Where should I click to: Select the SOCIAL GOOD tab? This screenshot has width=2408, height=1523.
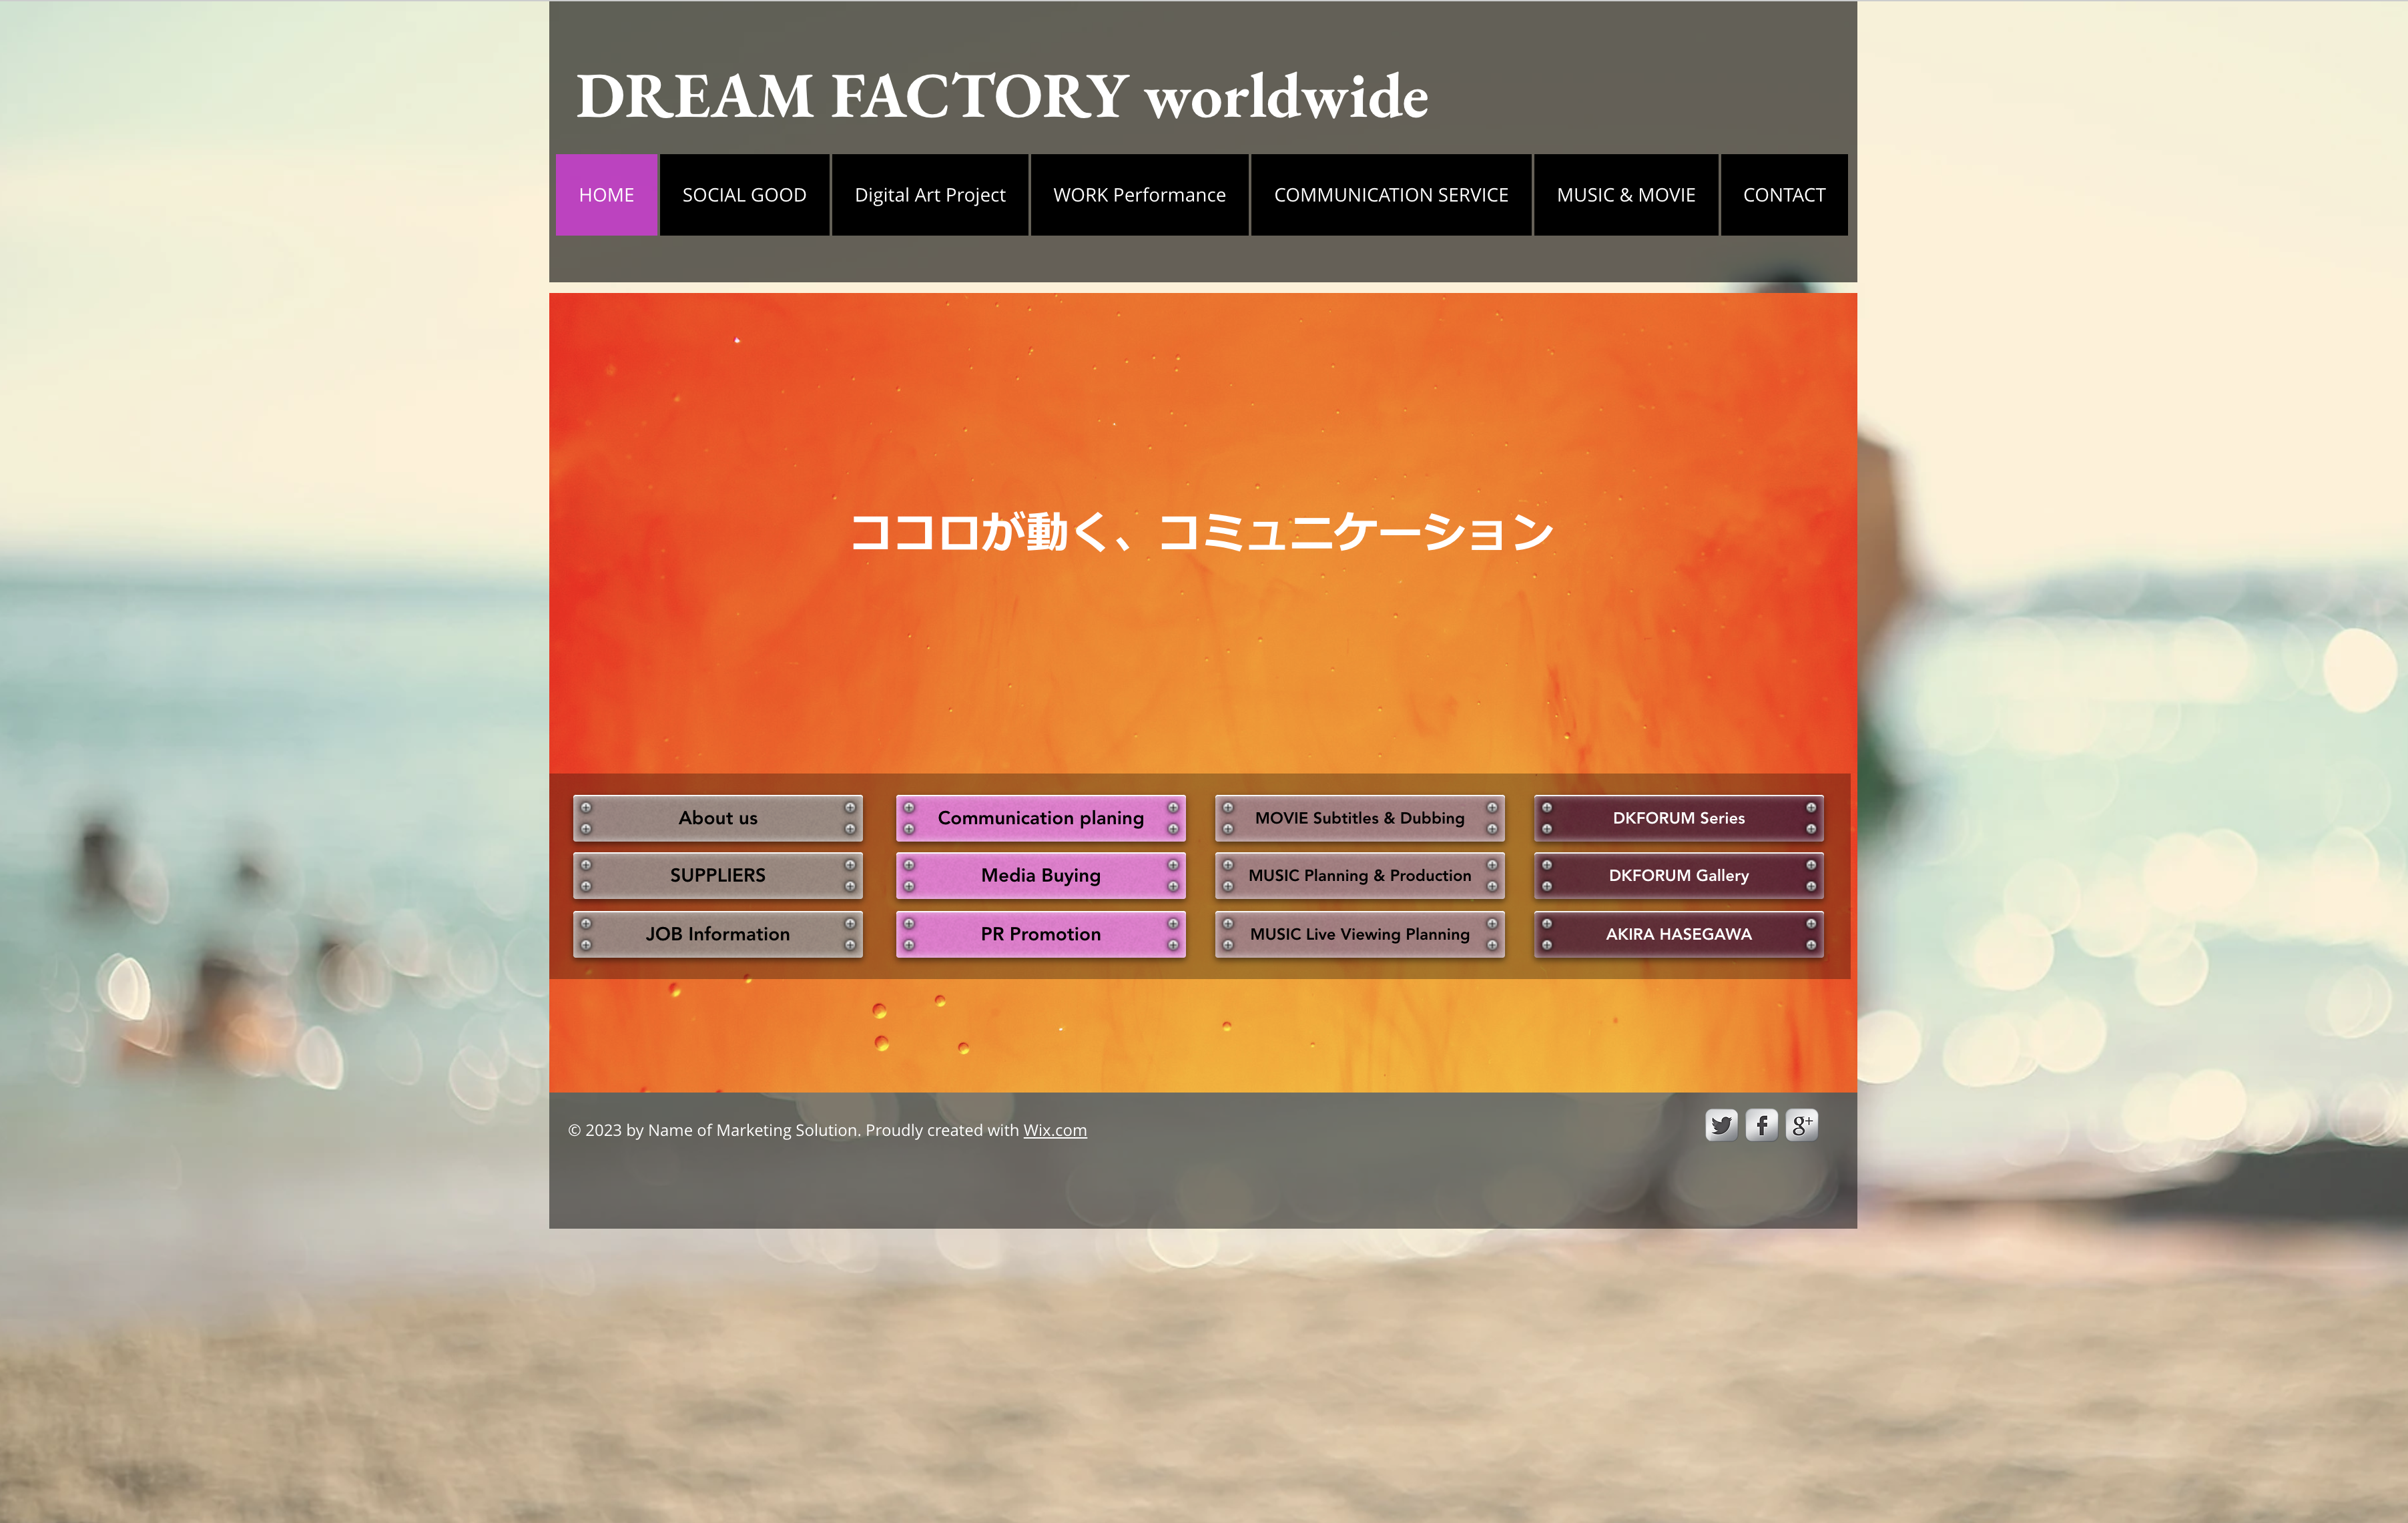pyautogui.click(x=743, y=195)
